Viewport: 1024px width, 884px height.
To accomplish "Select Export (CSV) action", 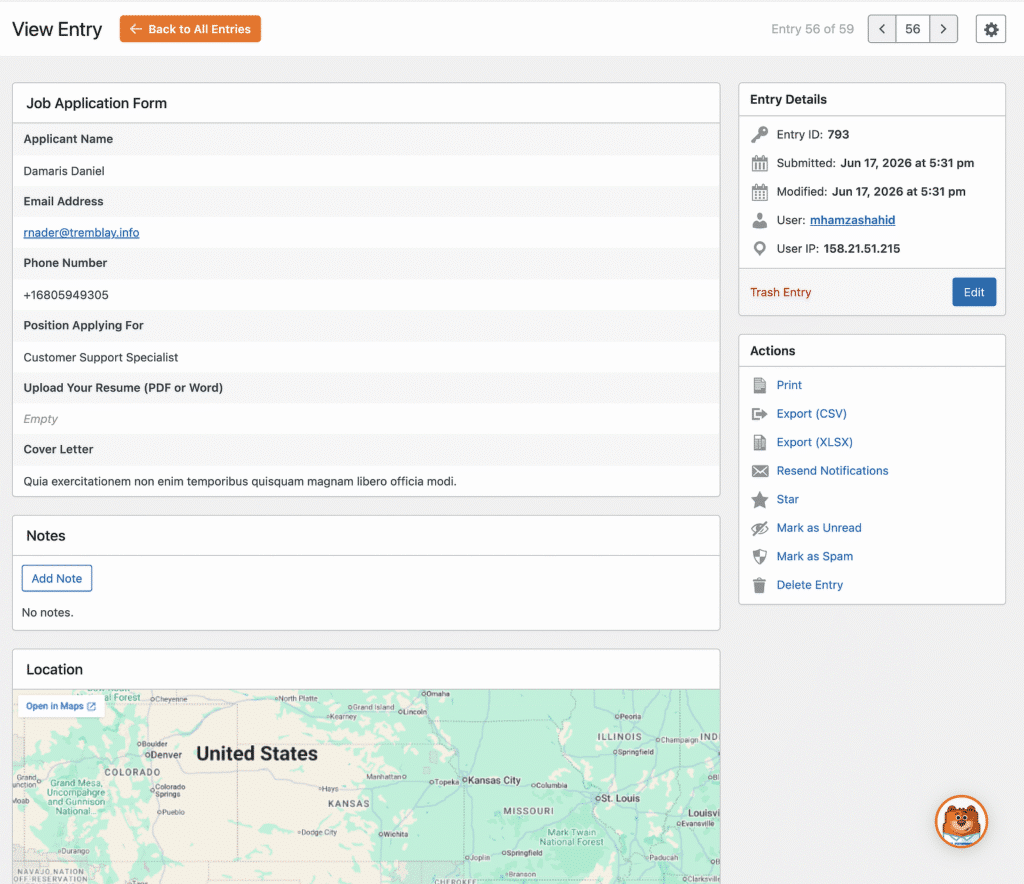I will coord(811,414).
